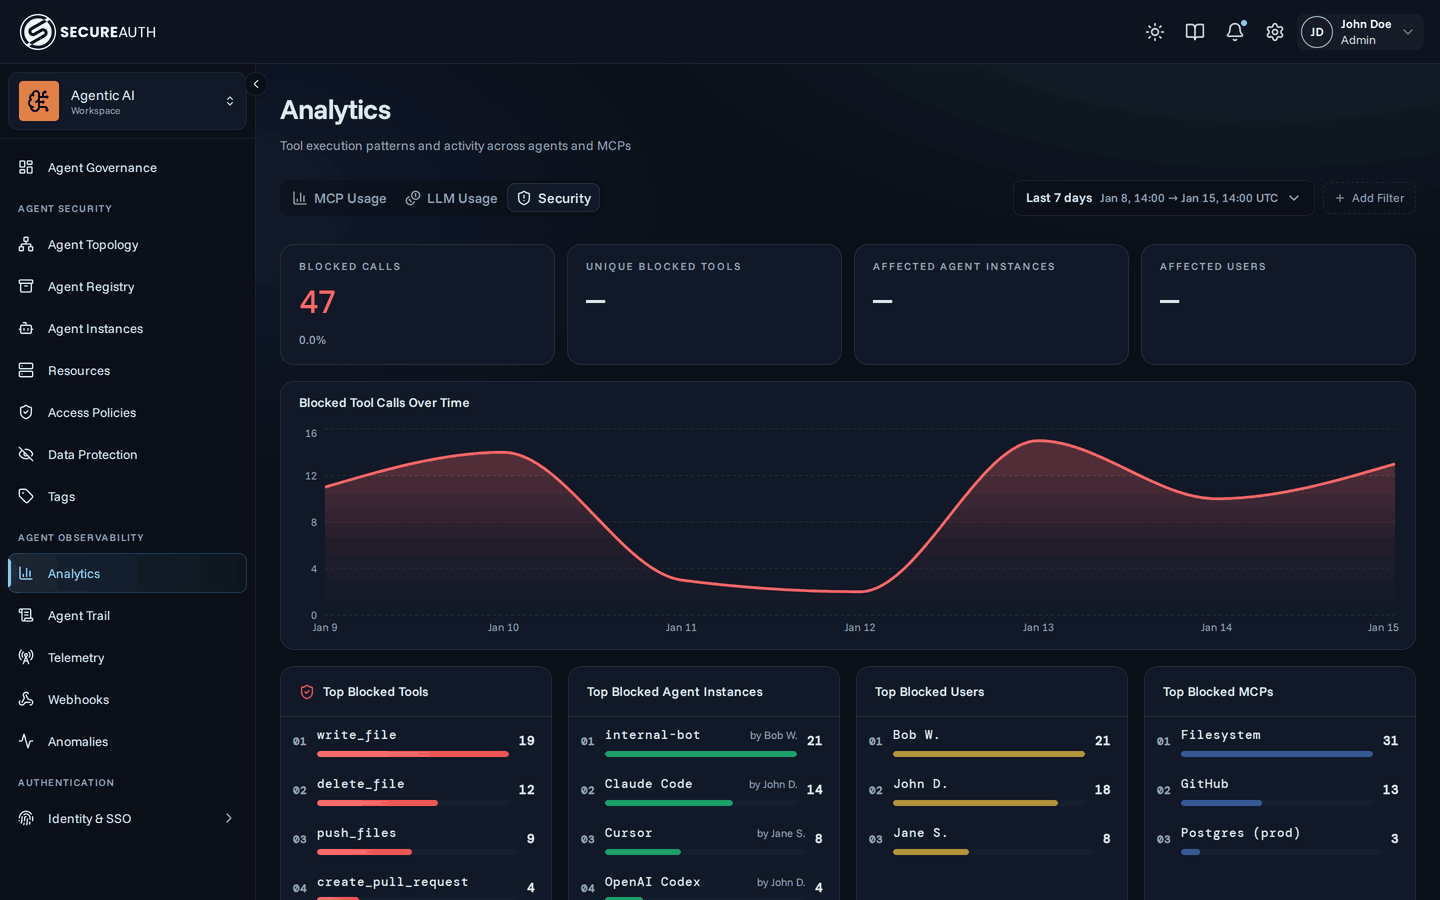The height and width of the screenshot is (900, 1440).
Task: Click the JD avatar circle
Action: pos(1317,32)
